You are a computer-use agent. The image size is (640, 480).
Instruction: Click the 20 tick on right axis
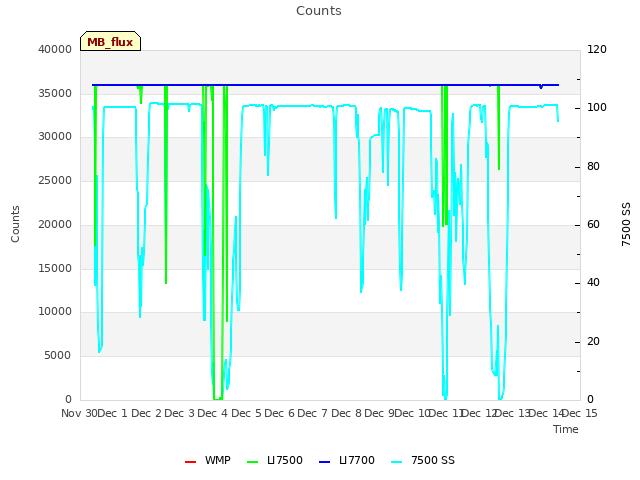[593, 342]
